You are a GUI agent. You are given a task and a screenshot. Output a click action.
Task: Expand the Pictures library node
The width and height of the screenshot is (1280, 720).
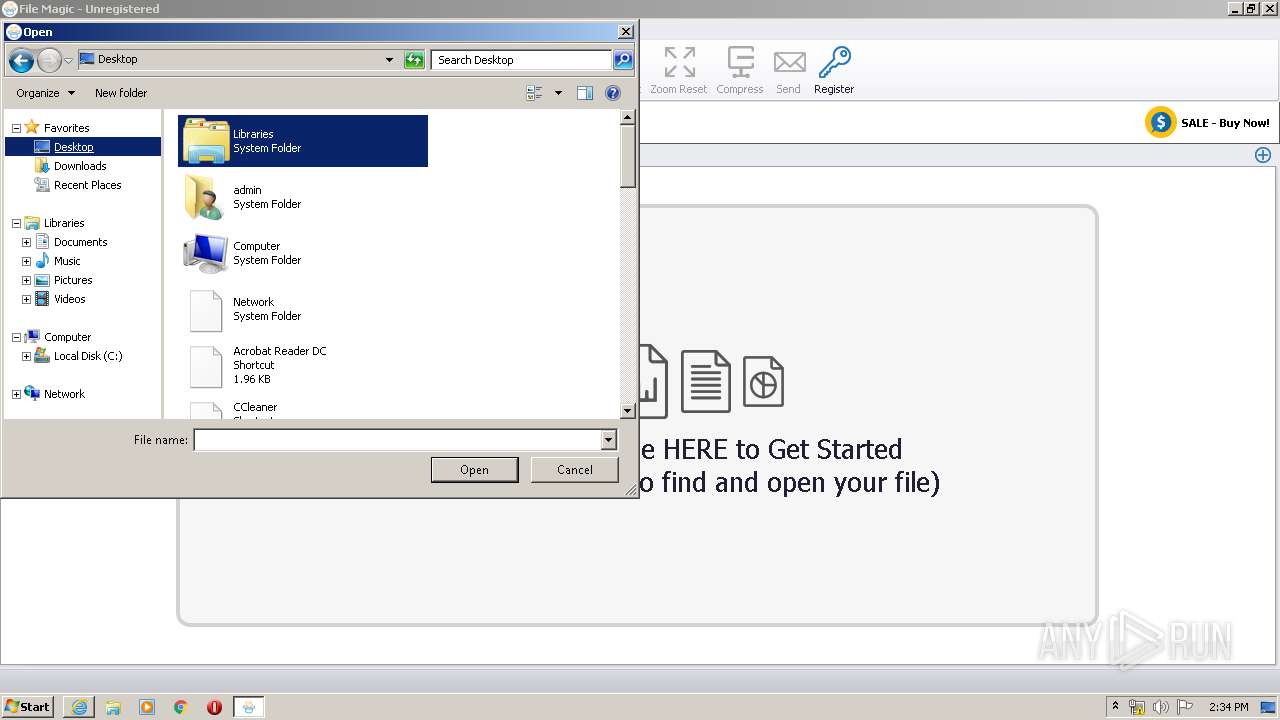[x=27, y=280]
